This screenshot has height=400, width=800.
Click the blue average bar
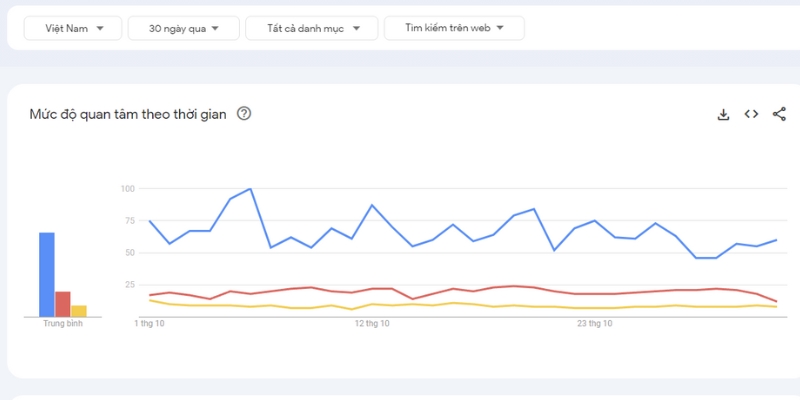tap(47, 274)
